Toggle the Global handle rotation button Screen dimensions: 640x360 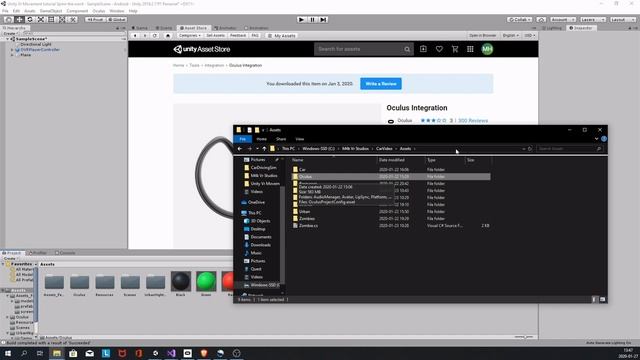[x=117, y=20]
